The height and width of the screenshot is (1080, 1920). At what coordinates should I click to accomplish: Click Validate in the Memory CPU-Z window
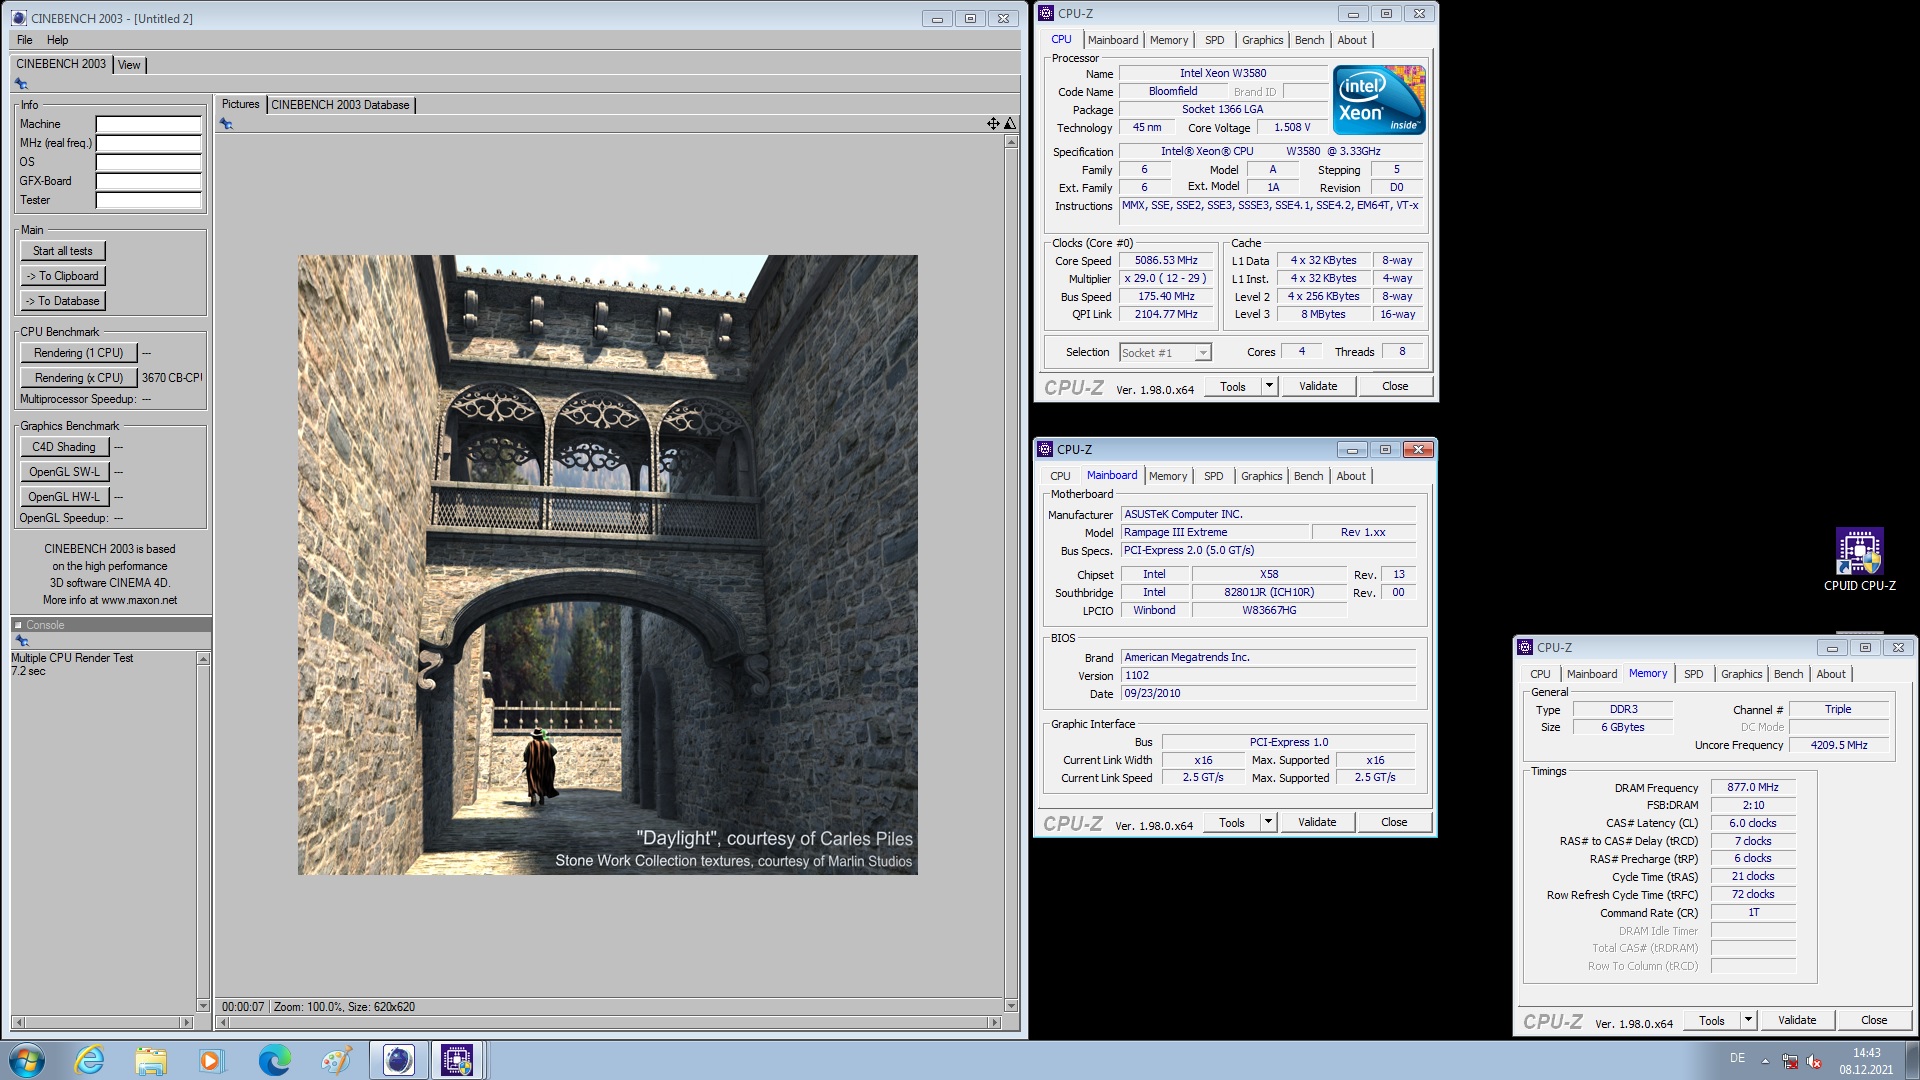click(1797, 1020)
